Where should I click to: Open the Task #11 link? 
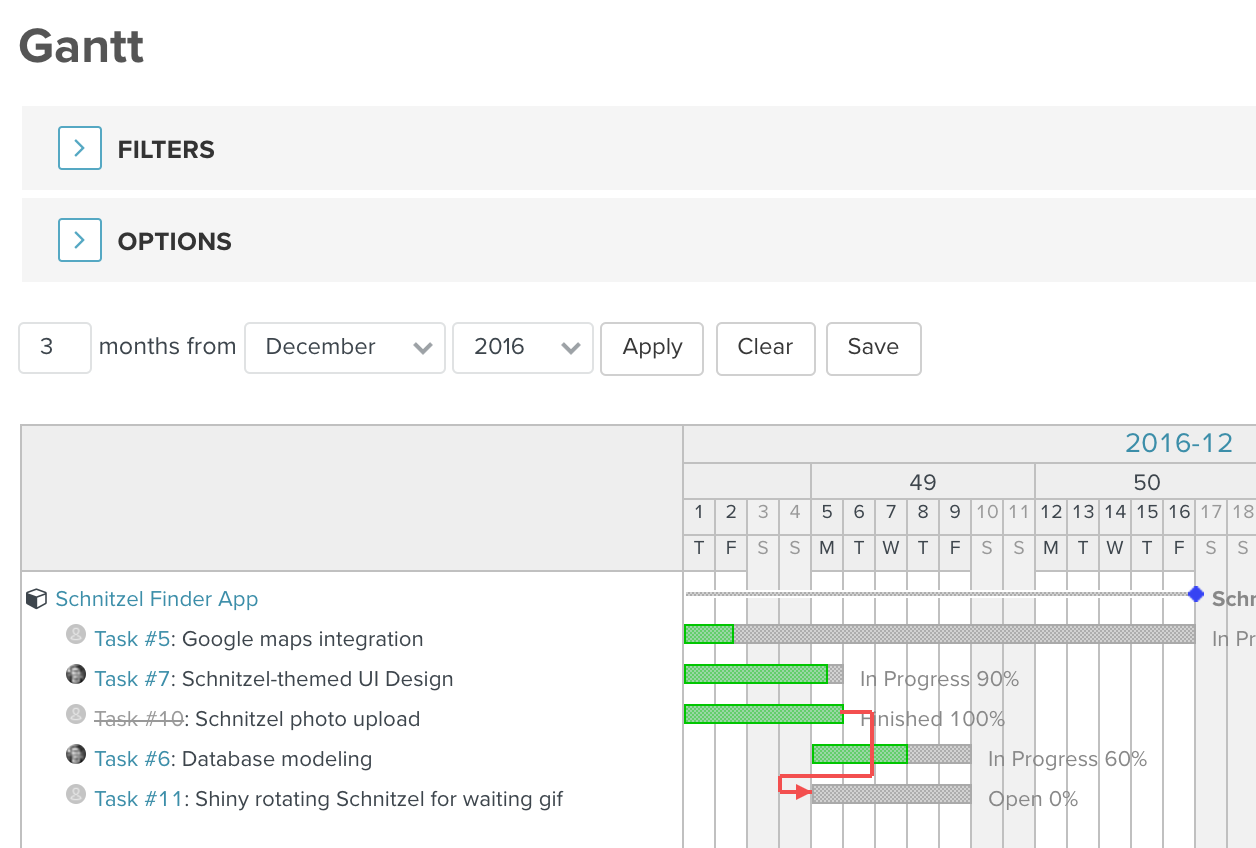click(139, 799)
